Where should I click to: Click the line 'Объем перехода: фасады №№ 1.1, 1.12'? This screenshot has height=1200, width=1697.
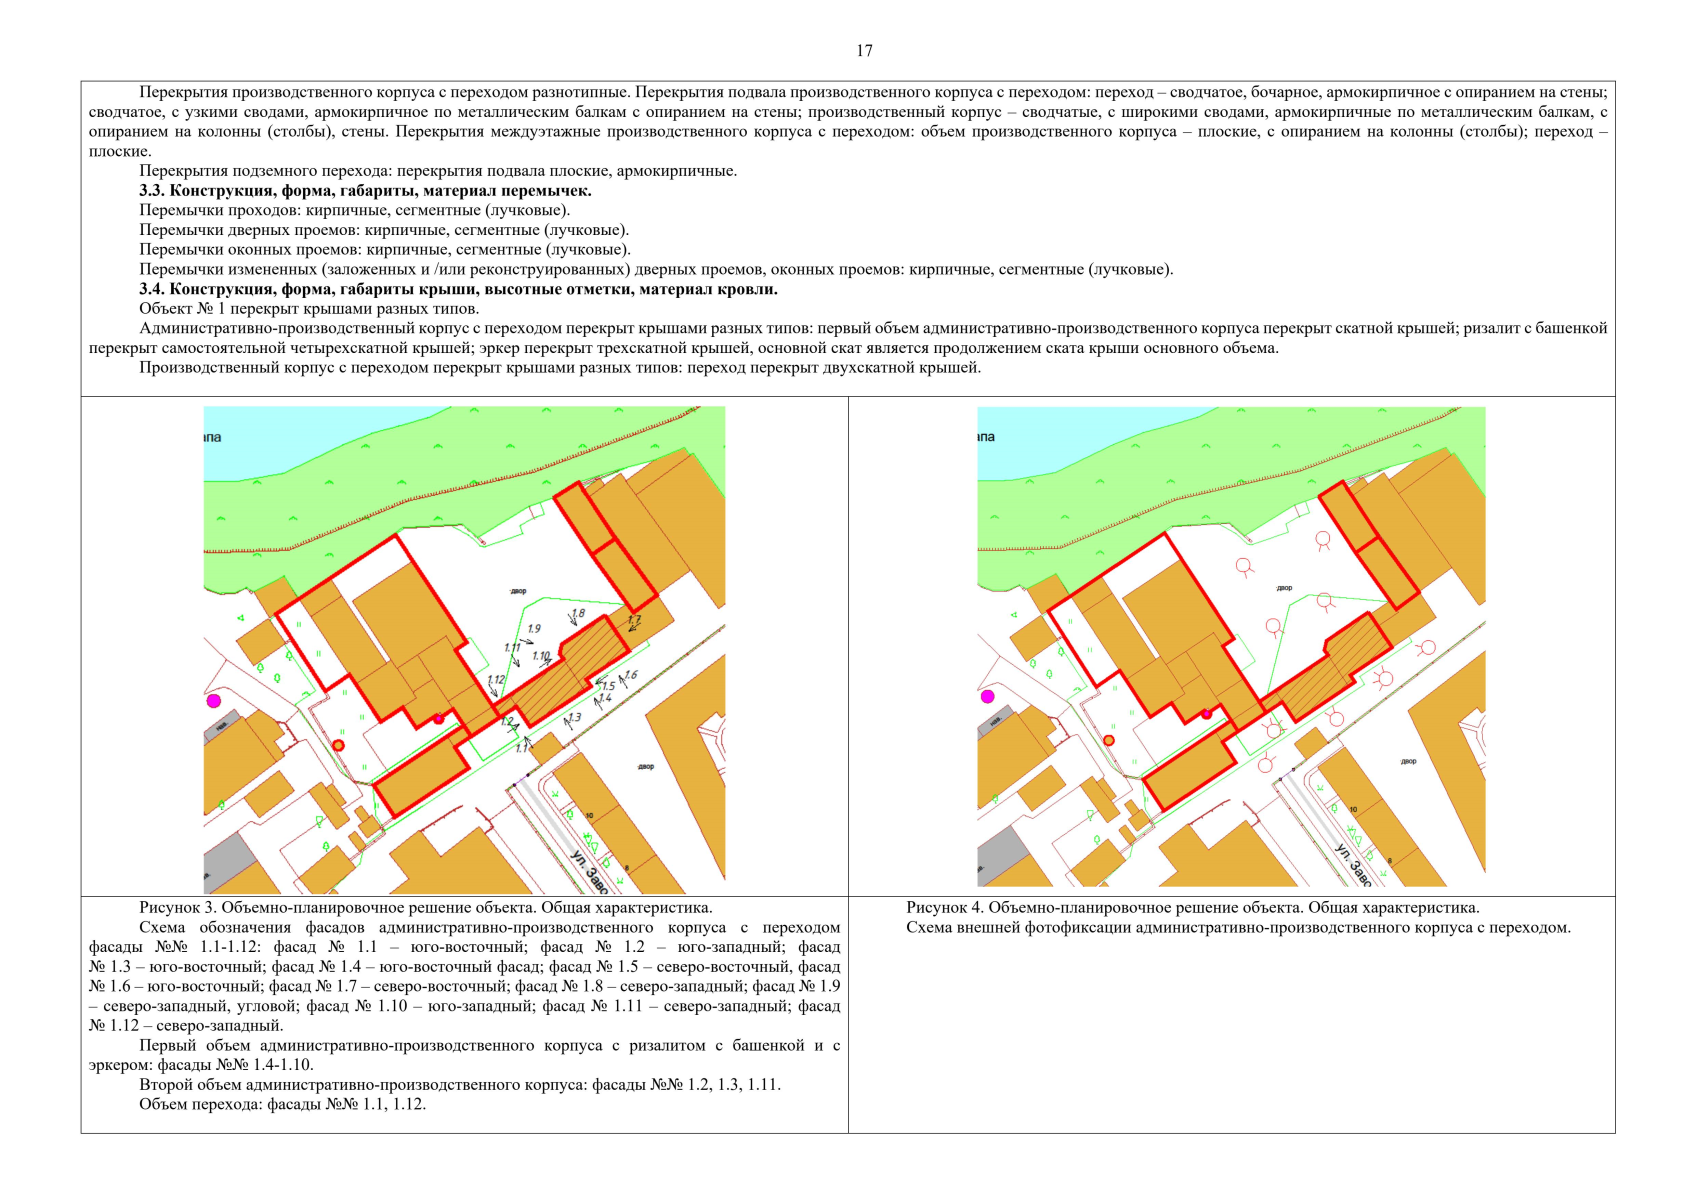(283, 1104)
